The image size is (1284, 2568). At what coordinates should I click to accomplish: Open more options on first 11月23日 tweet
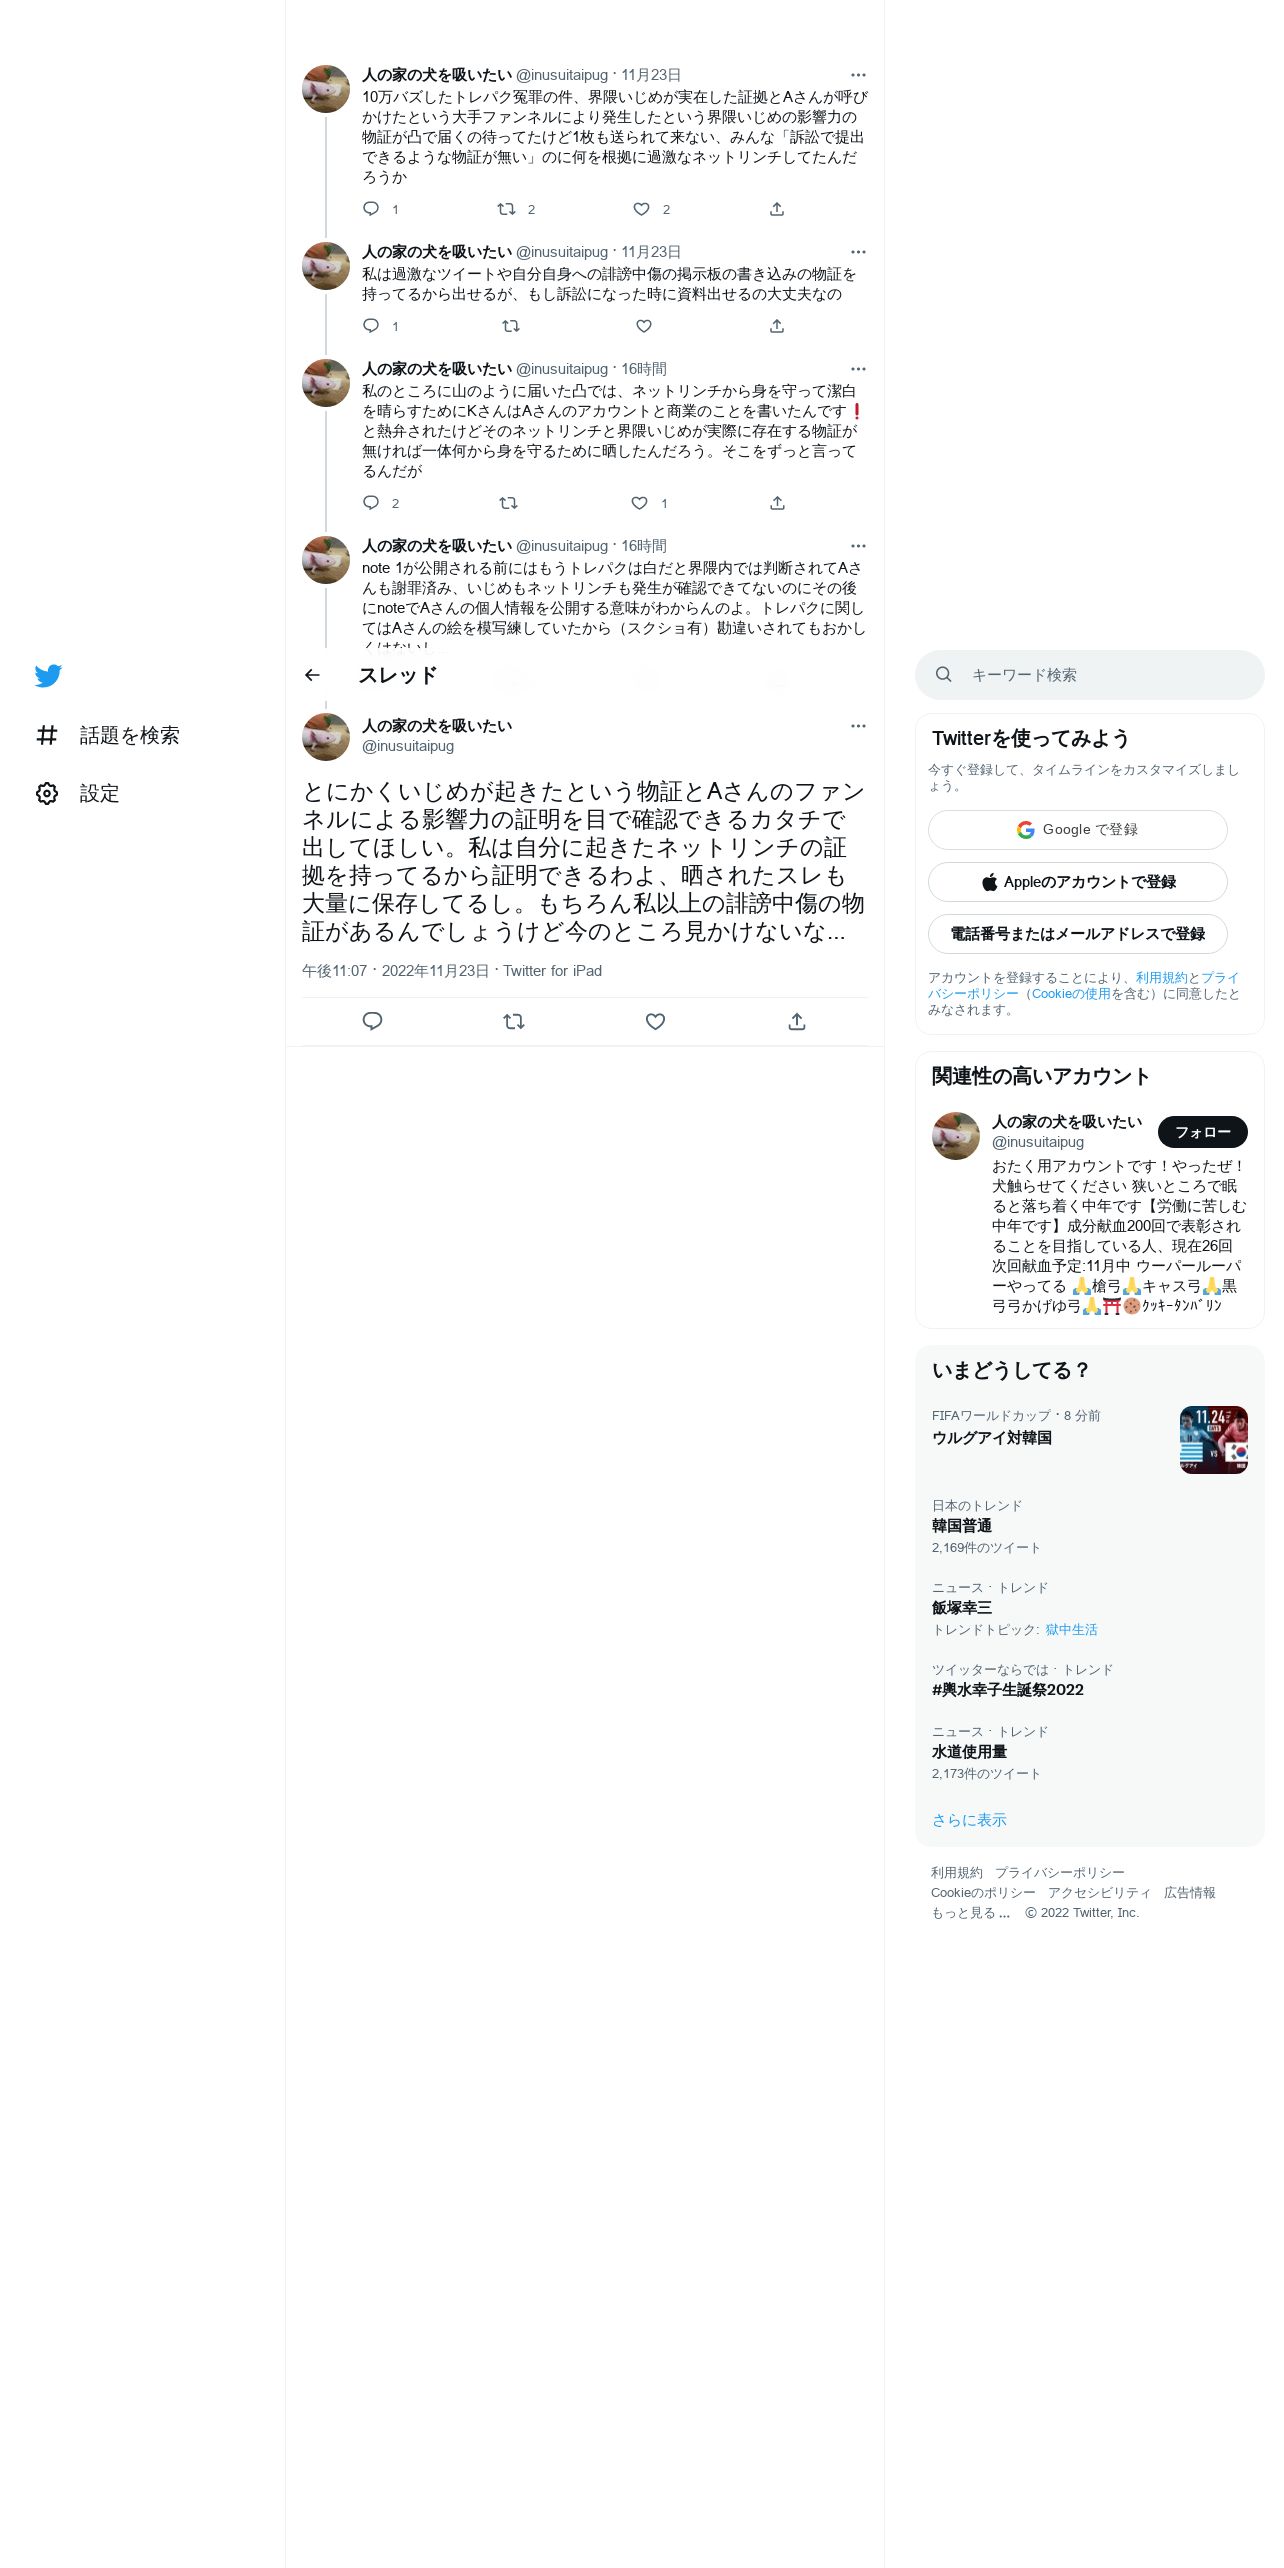[858, 75]
